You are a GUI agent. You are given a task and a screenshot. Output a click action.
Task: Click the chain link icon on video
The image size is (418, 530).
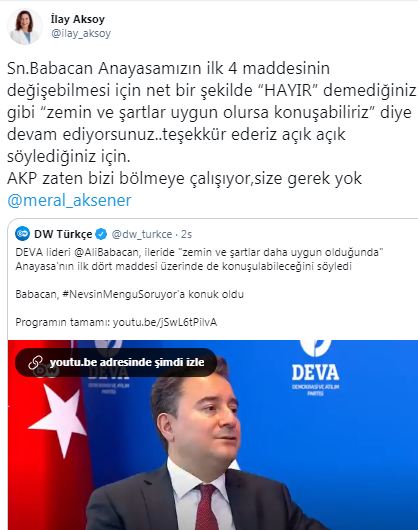tap(35, 362)
